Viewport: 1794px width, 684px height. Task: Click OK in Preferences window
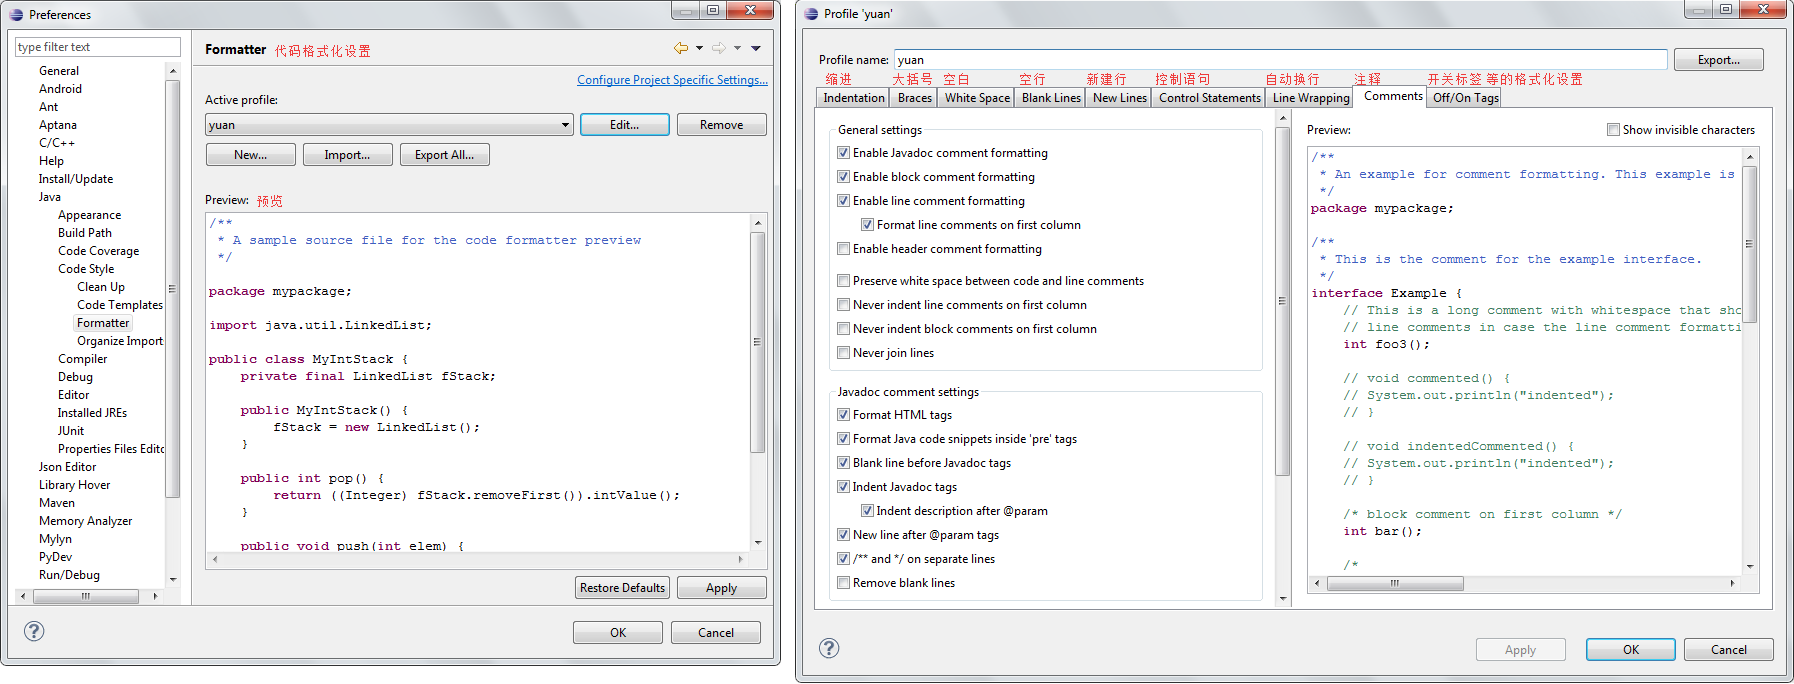point(618,633)
